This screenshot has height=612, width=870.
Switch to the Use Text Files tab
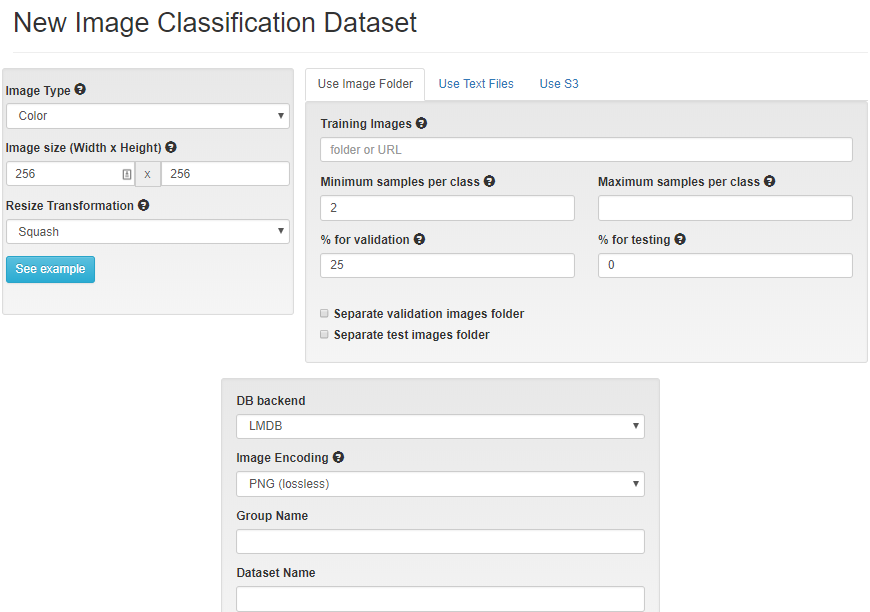click(476, 84)
